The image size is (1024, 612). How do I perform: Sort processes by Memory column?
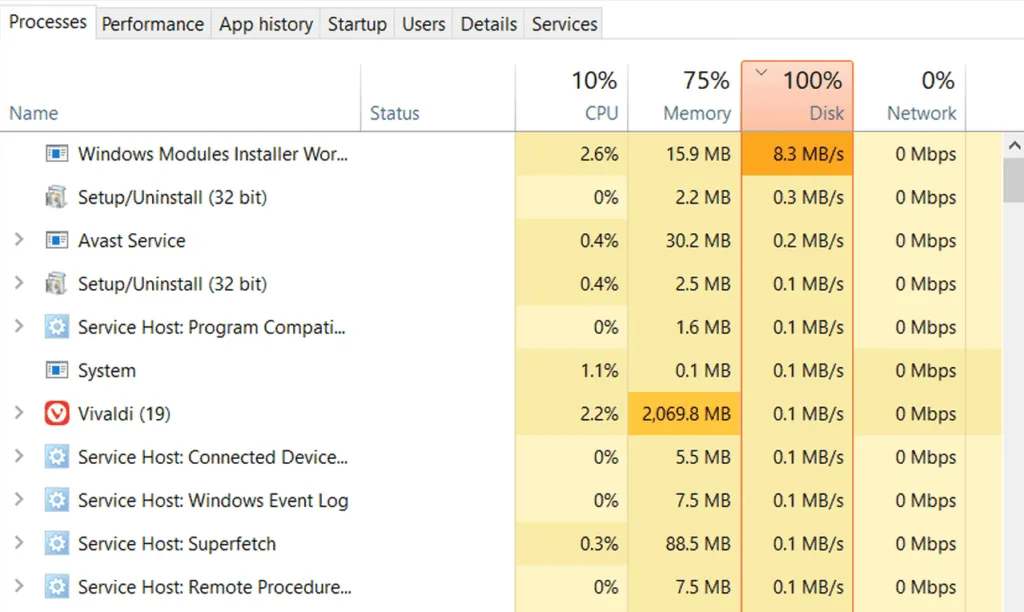coord(684,97)
